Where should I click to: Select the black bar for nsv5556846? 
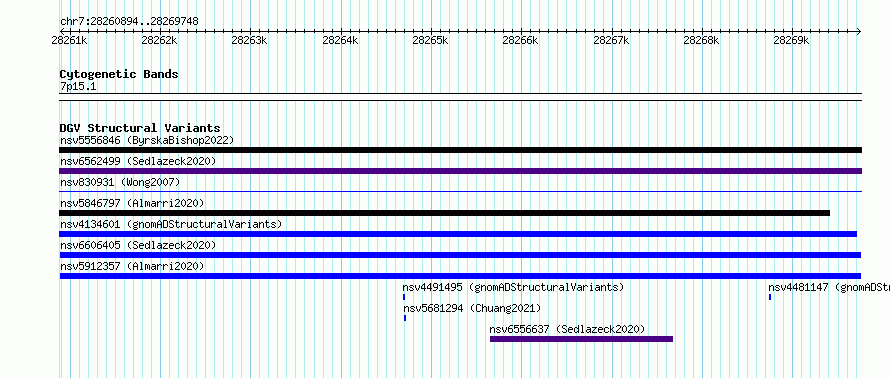(460, 150)
